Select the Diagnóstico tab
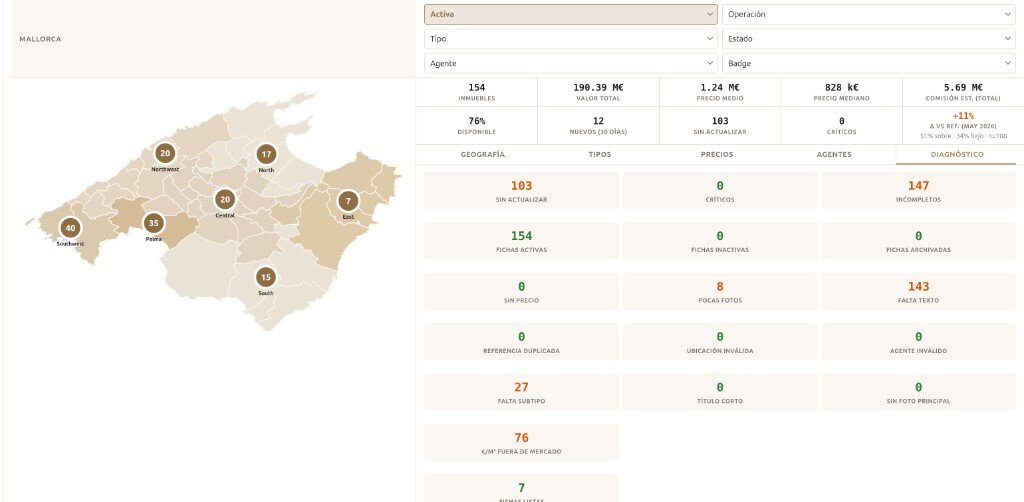The image size is (1024, 502). point(956,155)
